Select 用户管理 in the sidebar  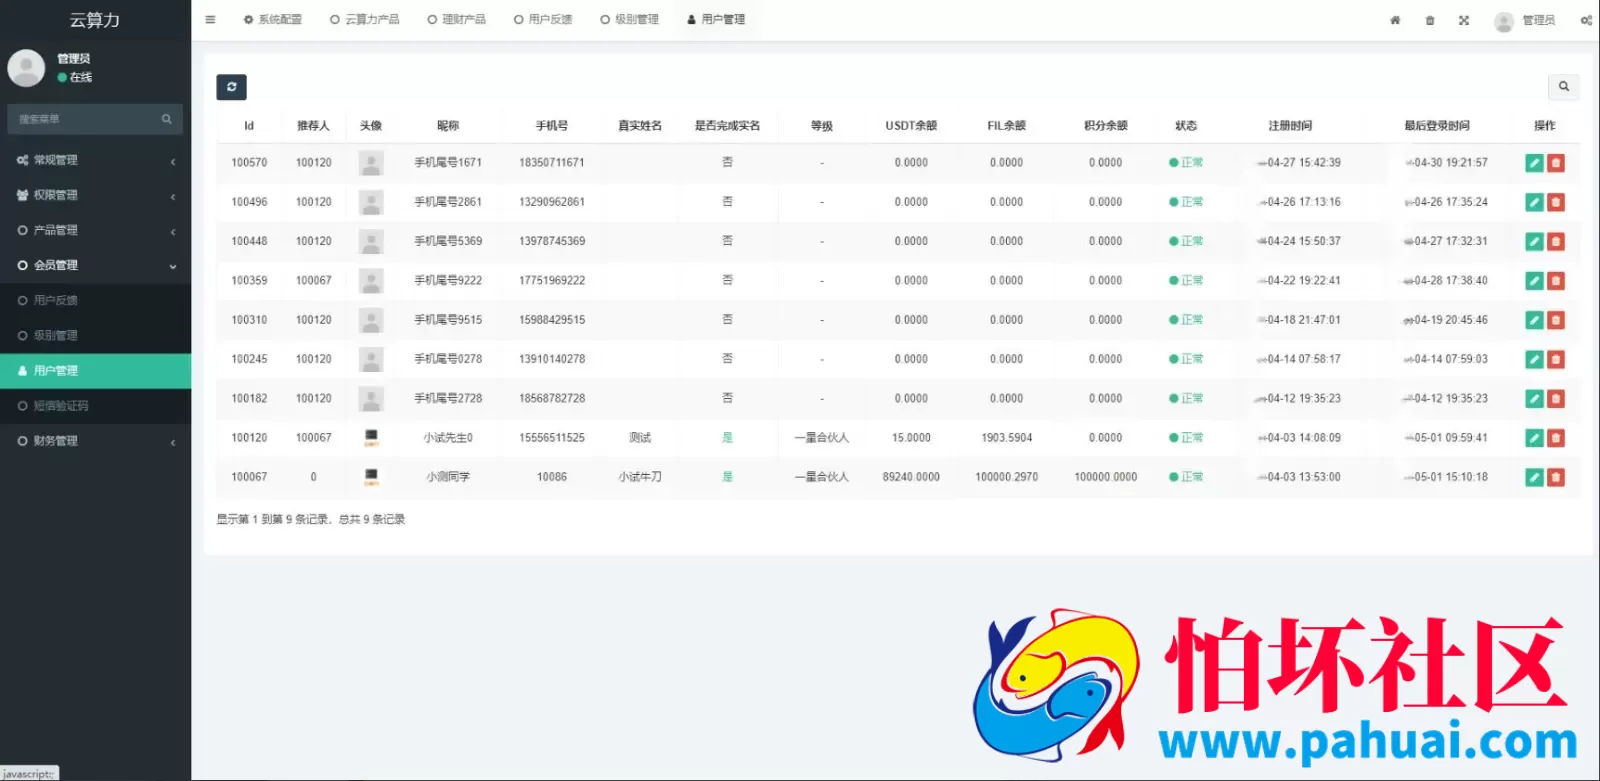(95, 371)
